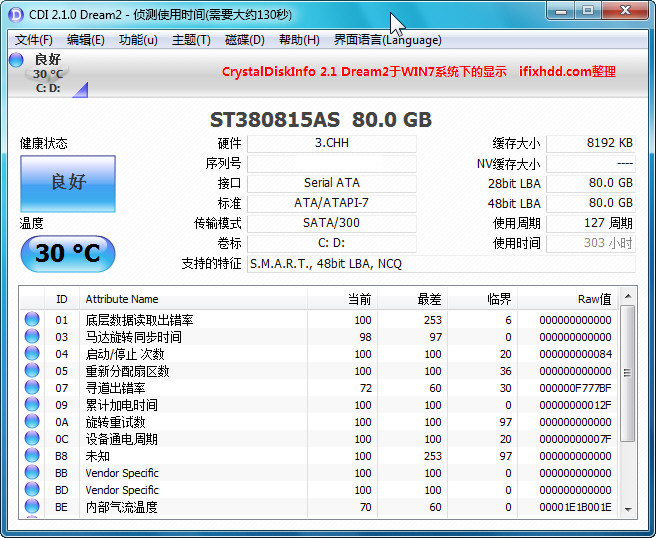Click the 48bit LBA value field
Viewport: 656px width, 538px height.
click(591, 203)
